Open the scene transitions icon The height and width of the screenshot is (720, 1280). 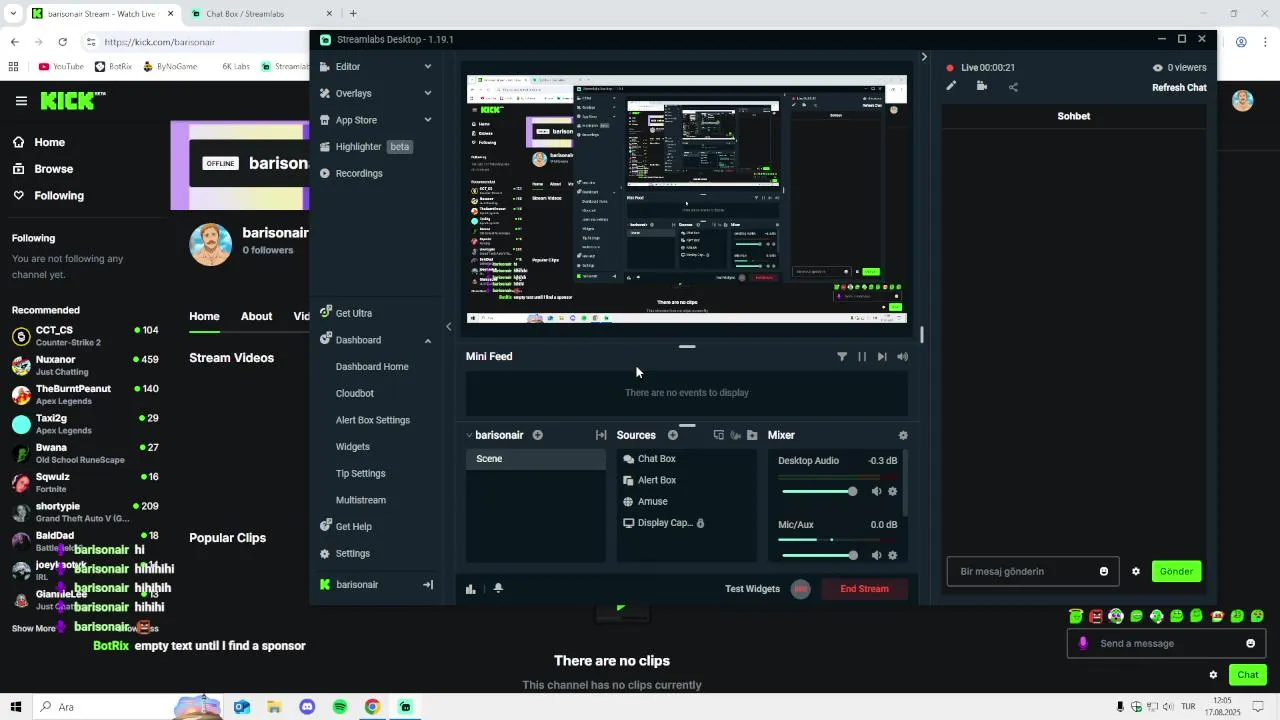click(x=601, y=435)
